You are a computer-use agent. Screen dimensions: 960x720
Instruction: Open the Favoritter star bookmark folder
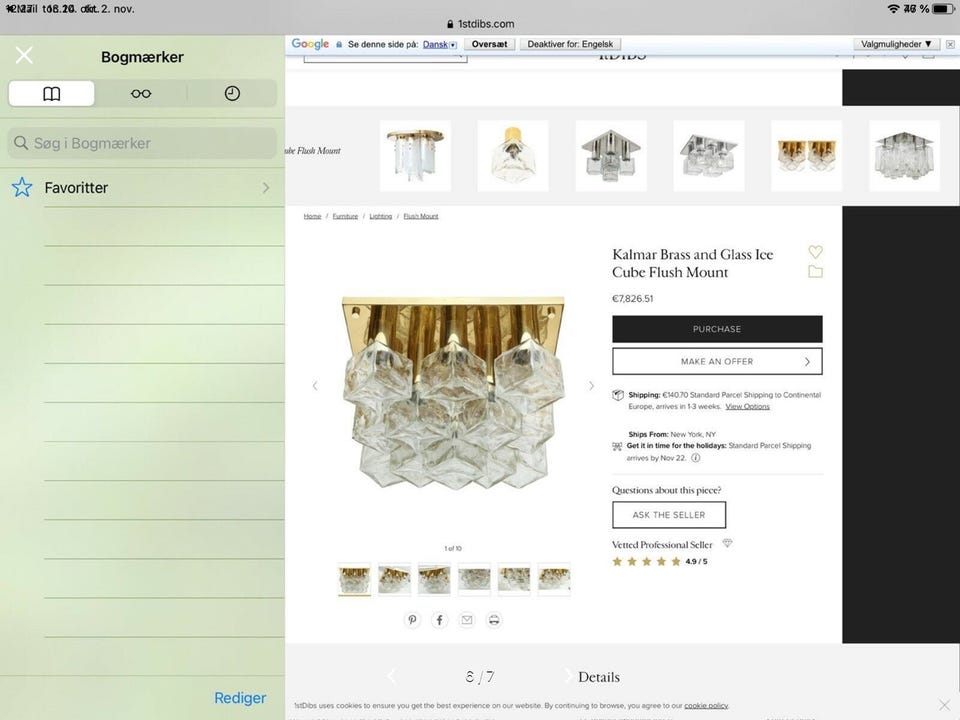[142, 187]
